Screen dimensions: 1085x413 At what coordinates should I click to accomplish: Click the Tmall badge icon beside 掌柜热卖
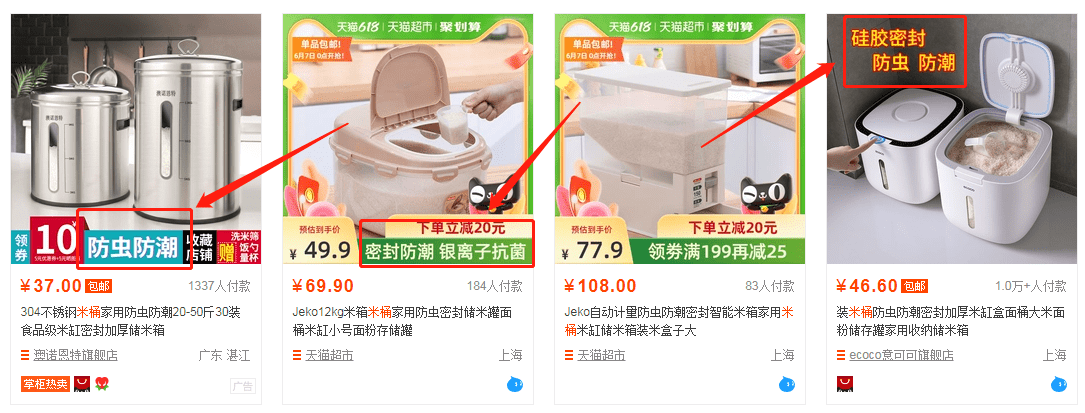[x=81, y=383]
